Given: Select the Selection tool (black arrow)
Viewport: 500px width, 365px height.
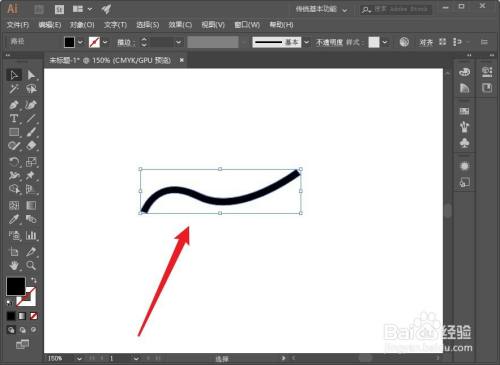Looking at the screenshot, I should click(x=14, y=75).
